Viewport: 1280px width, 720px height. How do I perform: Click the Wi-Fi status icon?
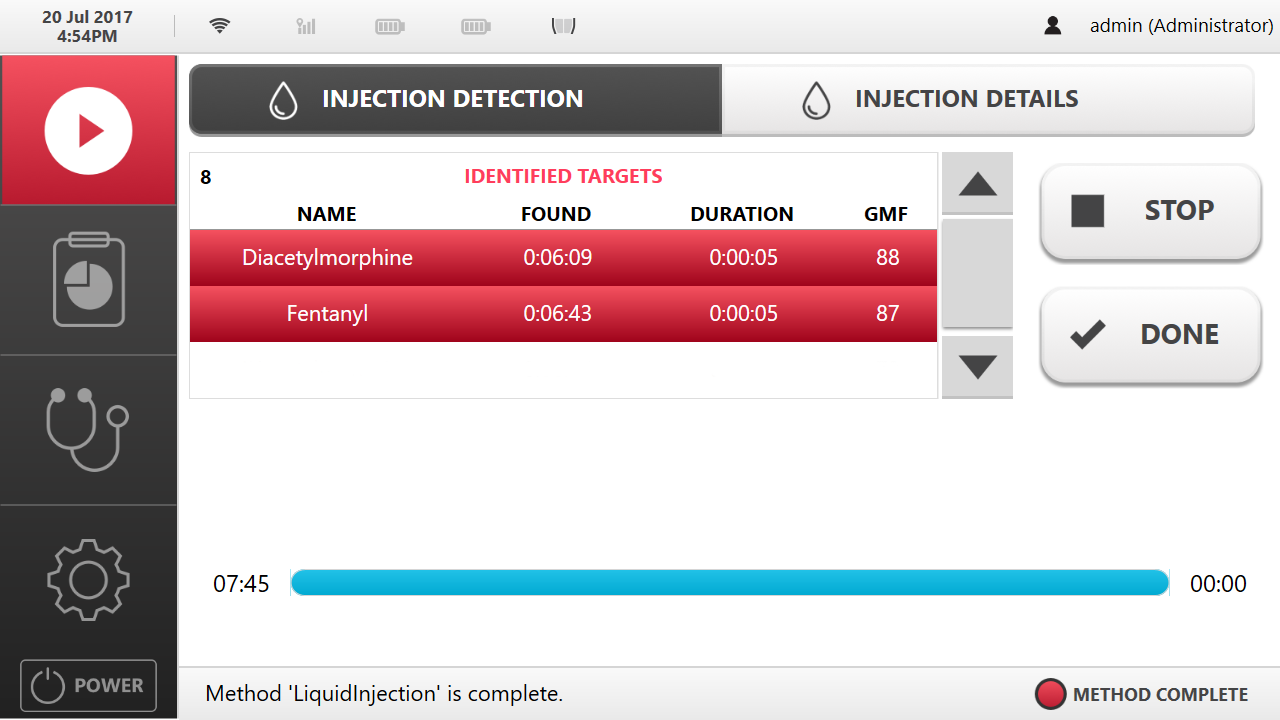(220, 26)
